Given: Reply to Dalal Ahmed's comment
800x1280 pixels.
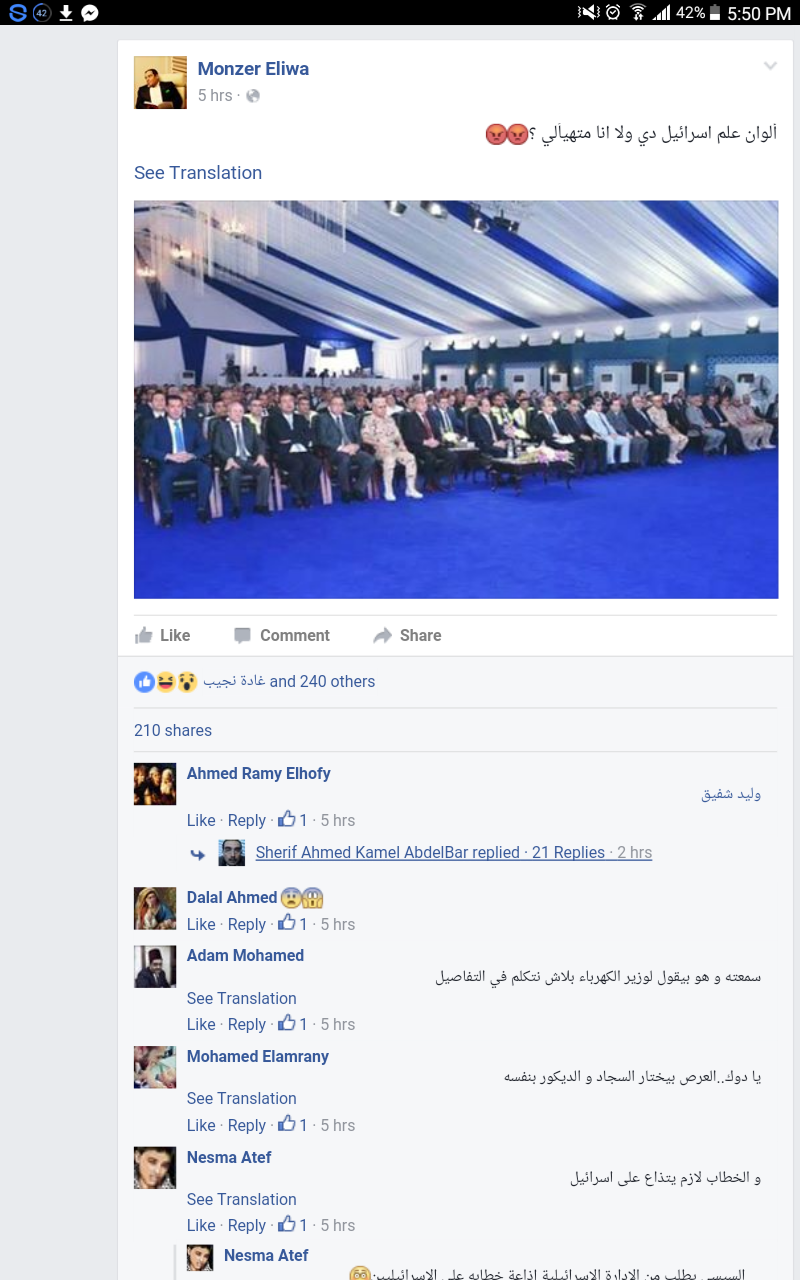Looking at the screenshot, I should click(x=246, y=924).
